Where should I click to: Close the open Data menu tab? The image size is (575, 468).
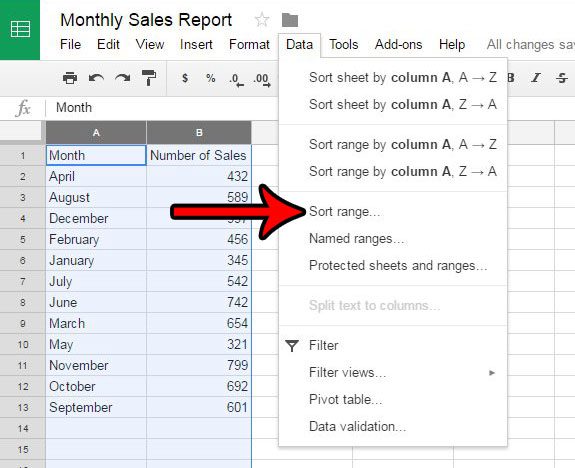(299, 45)
